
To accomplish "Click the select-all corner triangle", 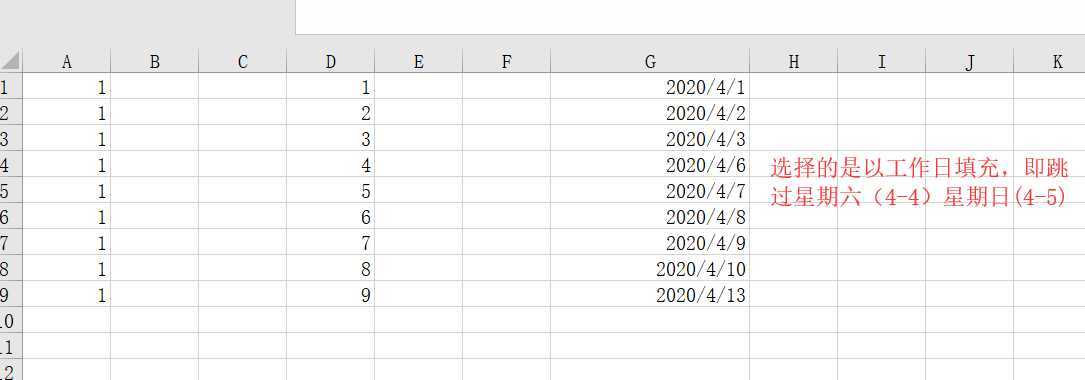I will pos(10,61).
